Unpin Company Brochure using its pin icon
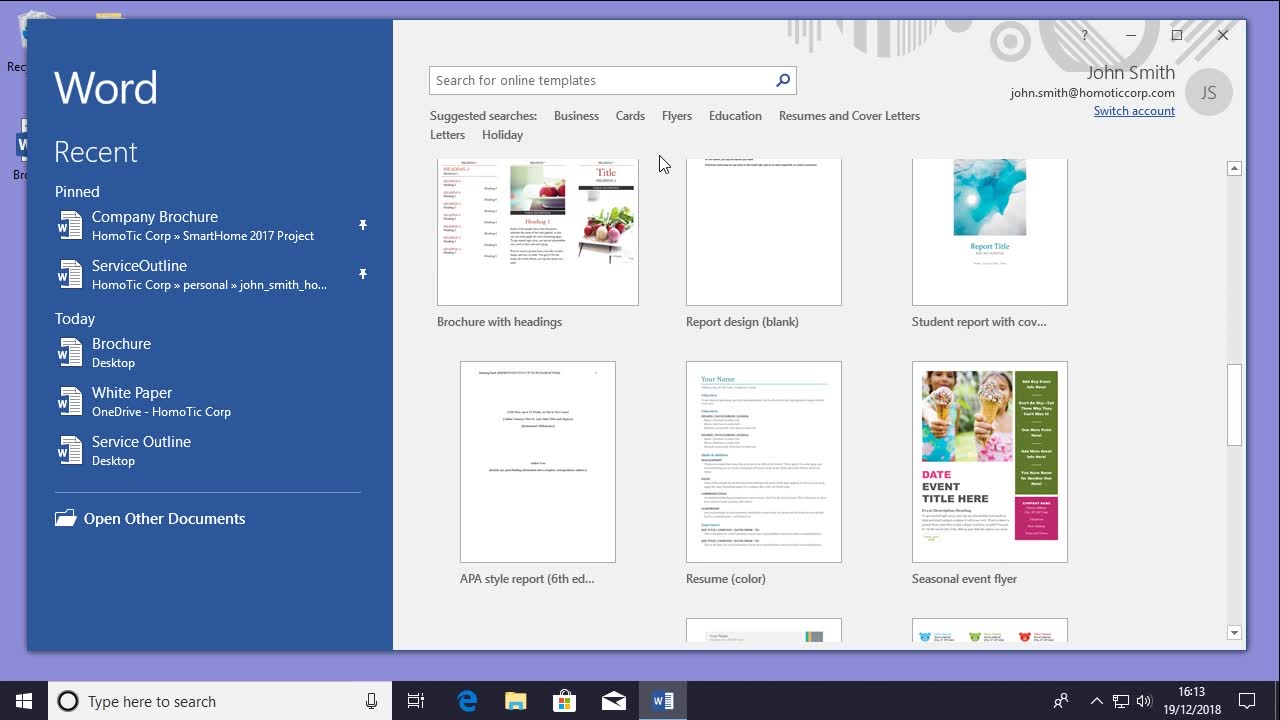Screen dimensions: 1280x720 click(x=363, y=225)
